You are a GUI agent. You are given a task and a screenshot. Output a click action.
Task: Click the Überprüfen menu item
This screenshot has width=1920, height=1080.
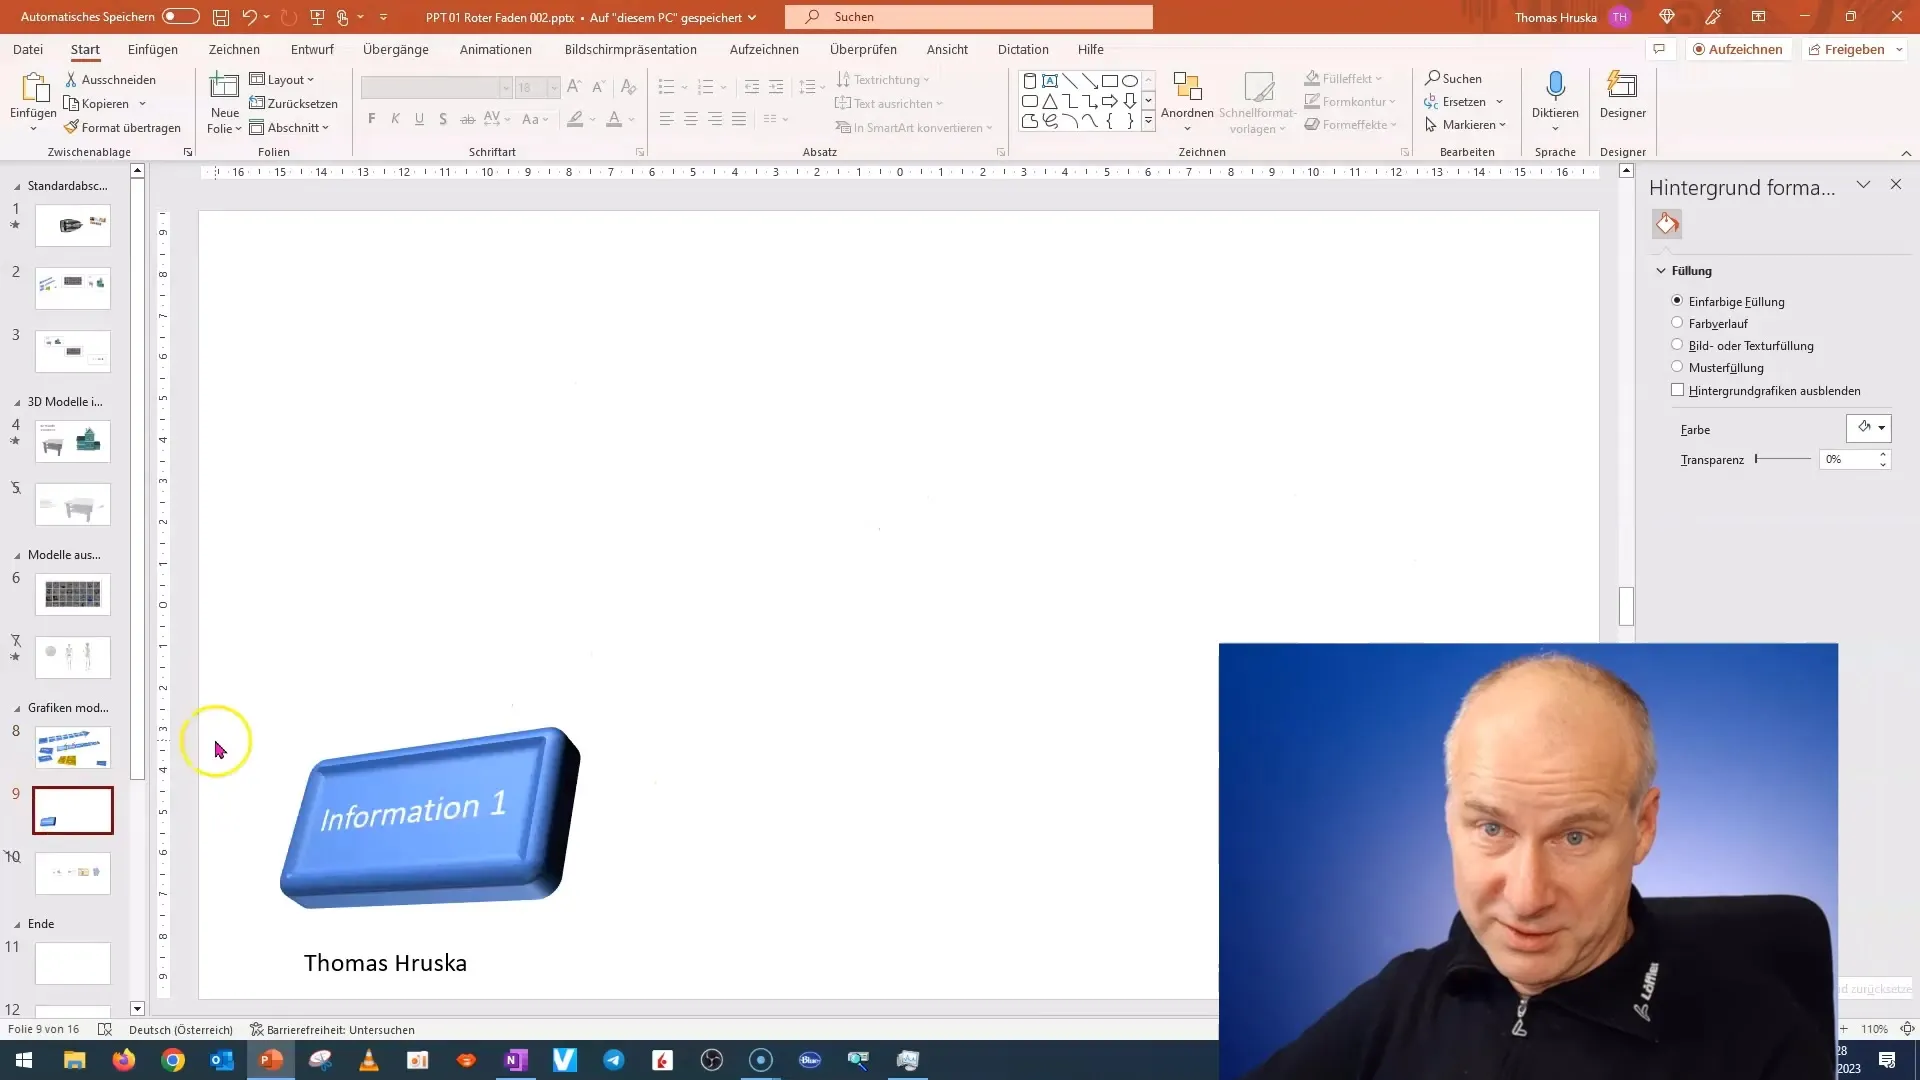(x=864, y=49)
